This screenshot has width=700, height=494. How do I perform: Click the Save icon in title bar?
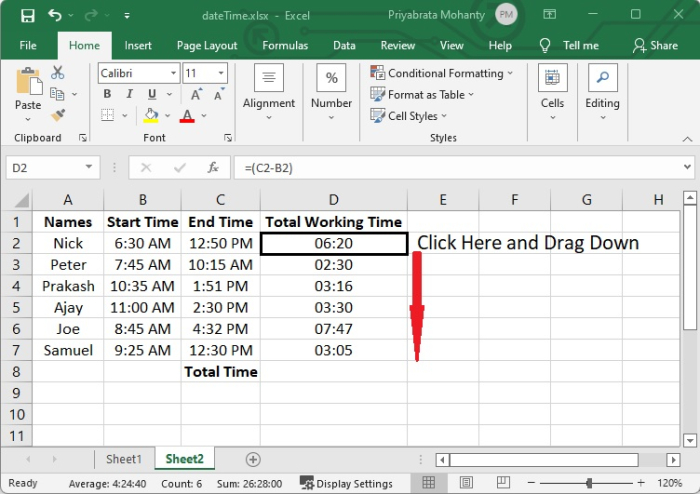coord(27,16)
